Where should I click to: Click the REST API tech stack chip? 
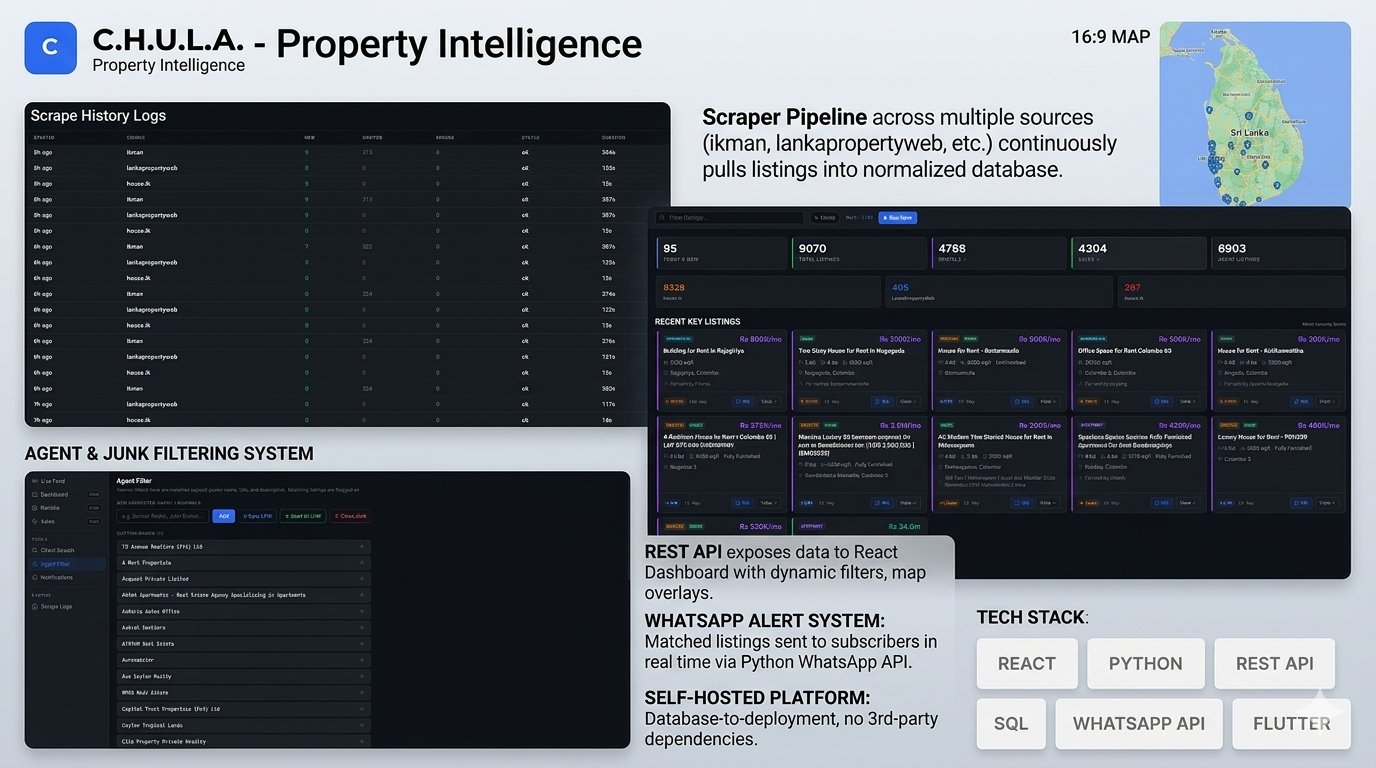(x=1275, y=663)
